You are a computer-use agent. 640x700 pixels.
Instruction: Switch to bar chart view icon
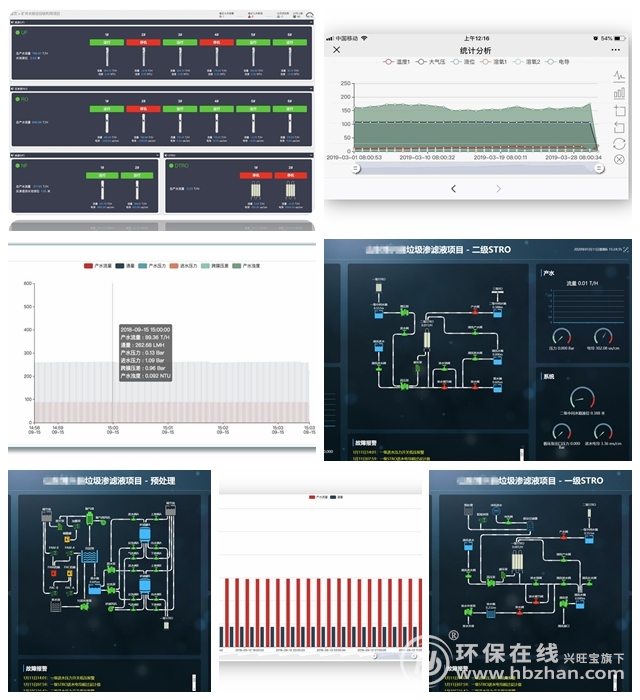[619, 93]
